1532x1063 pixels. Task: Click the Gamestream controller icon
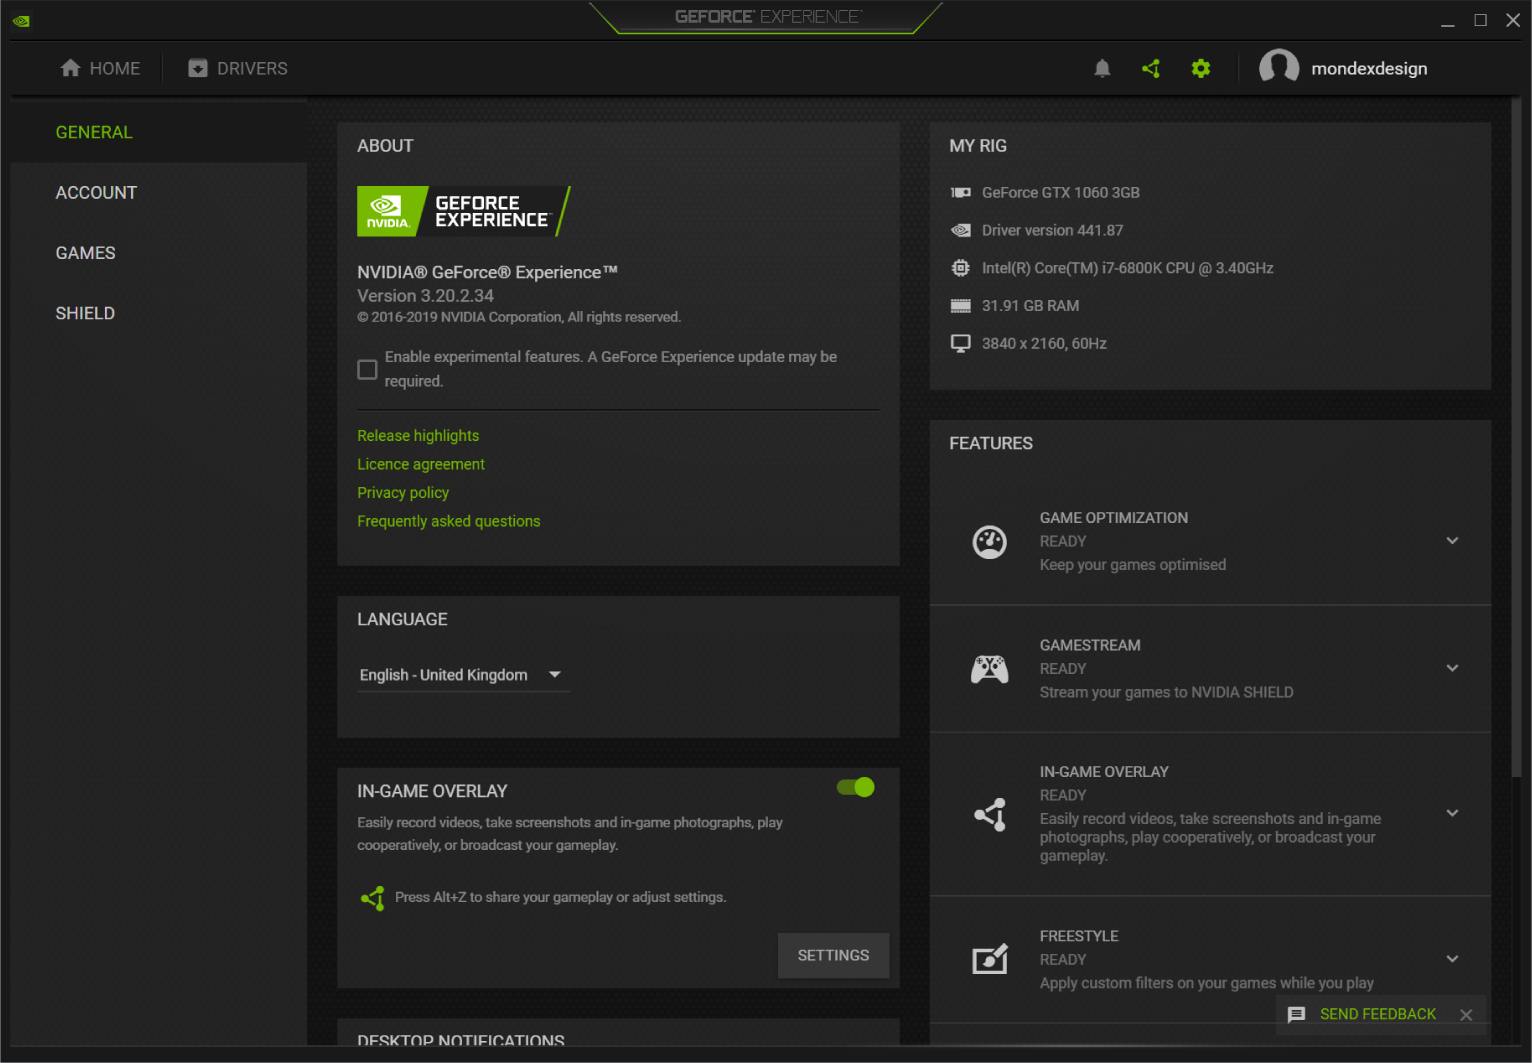pyautogui.click(x=990, y=669)
